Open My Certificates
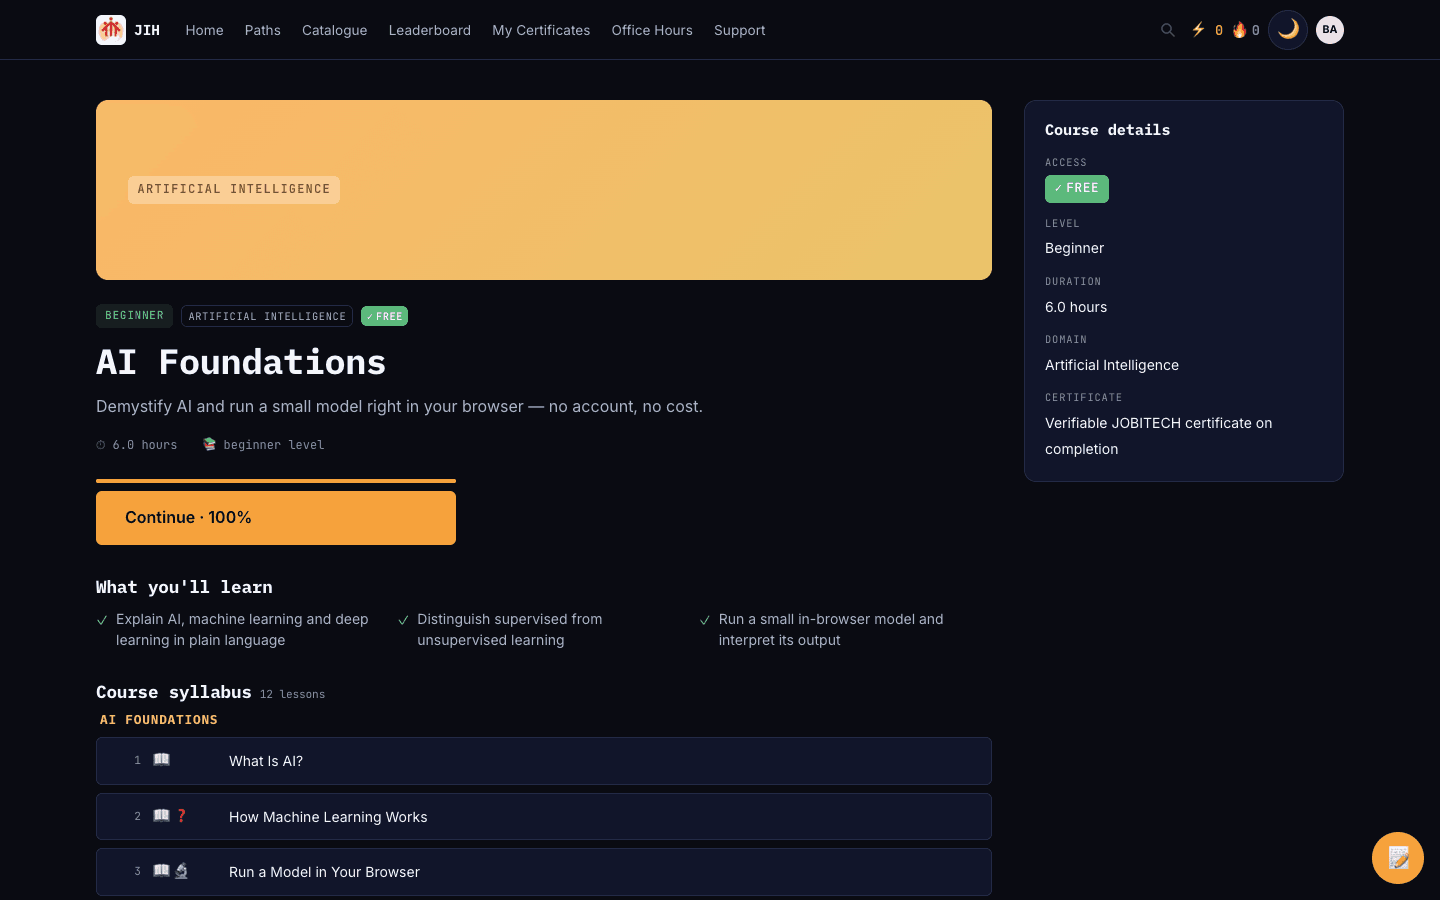 (541, 30)
